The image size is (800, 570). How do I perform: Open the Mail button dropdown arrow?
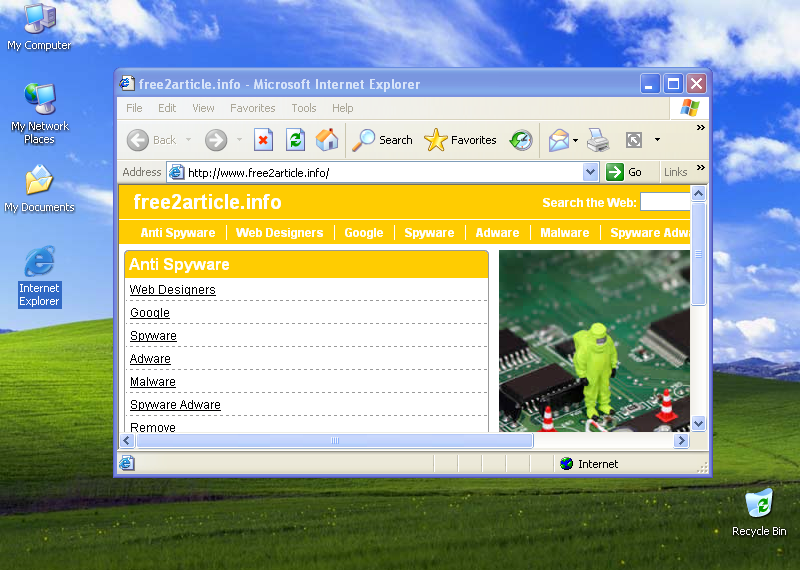click(x=576, y=140)
